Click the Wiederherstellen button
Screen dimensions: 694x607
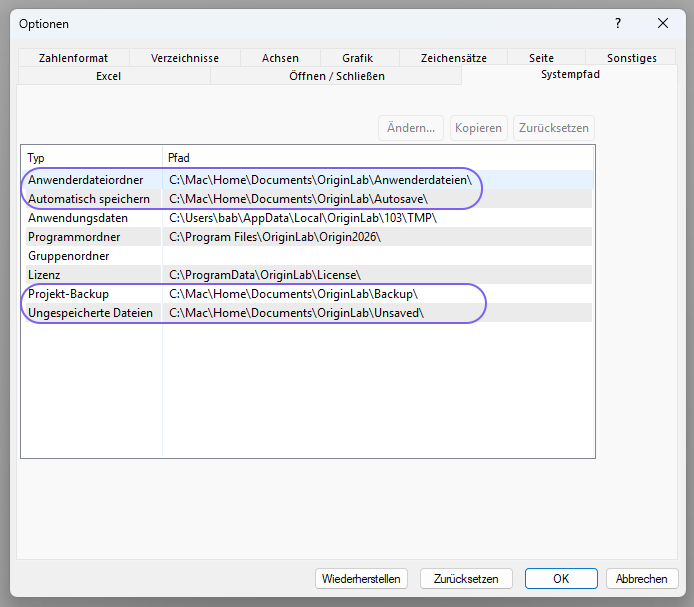[x=361, y=579]
